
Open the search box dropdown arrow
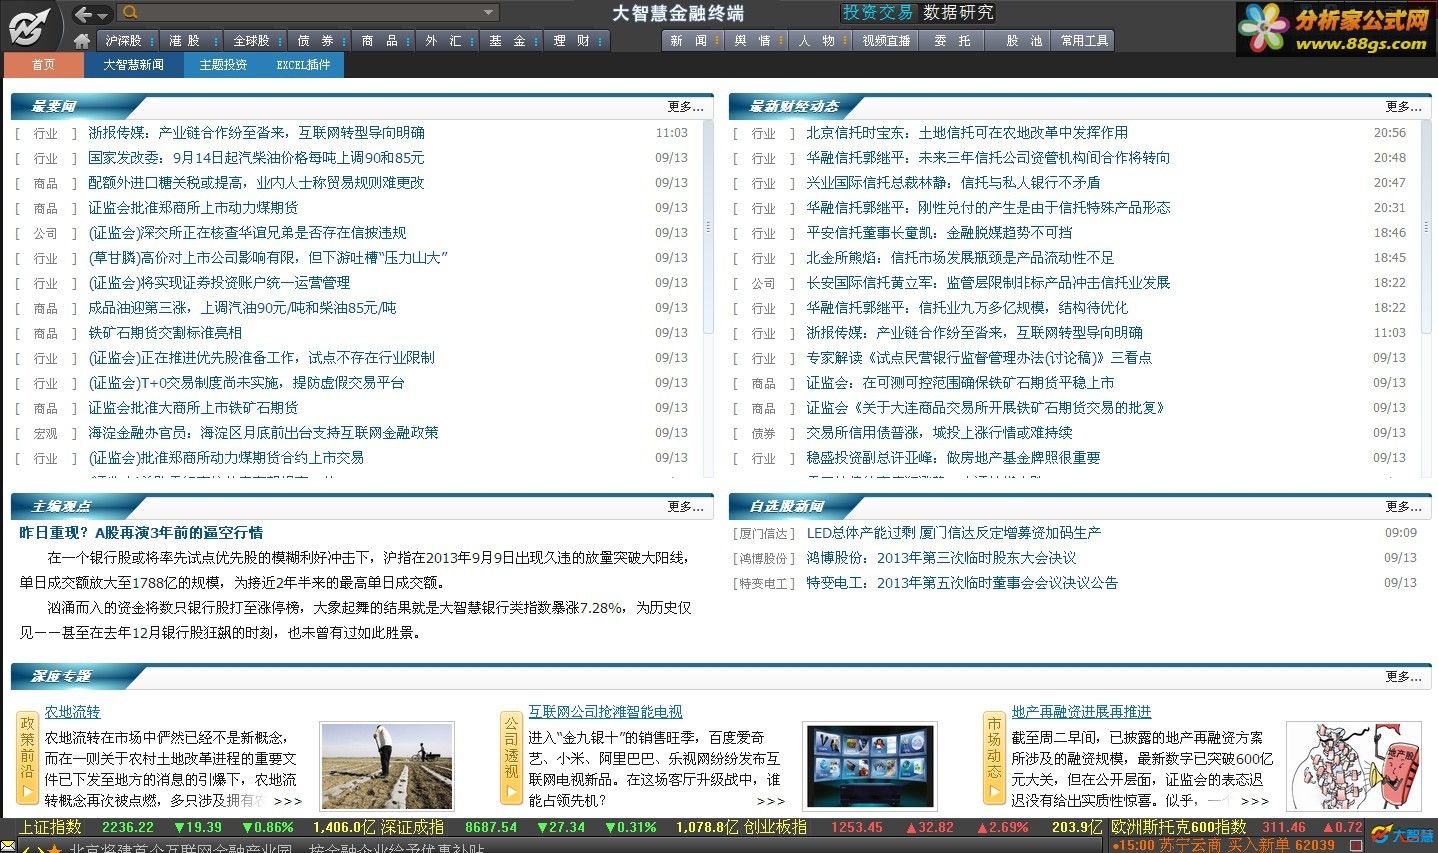tap(488, 13)
